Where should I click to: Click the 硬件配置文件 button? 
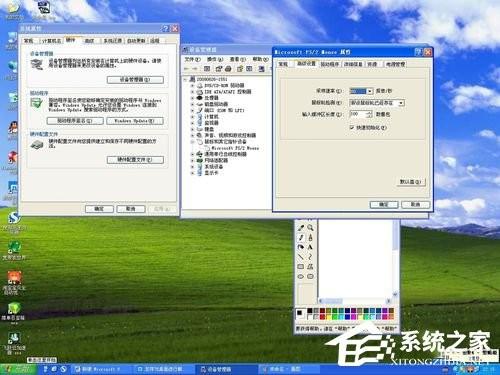coord(135,160)
